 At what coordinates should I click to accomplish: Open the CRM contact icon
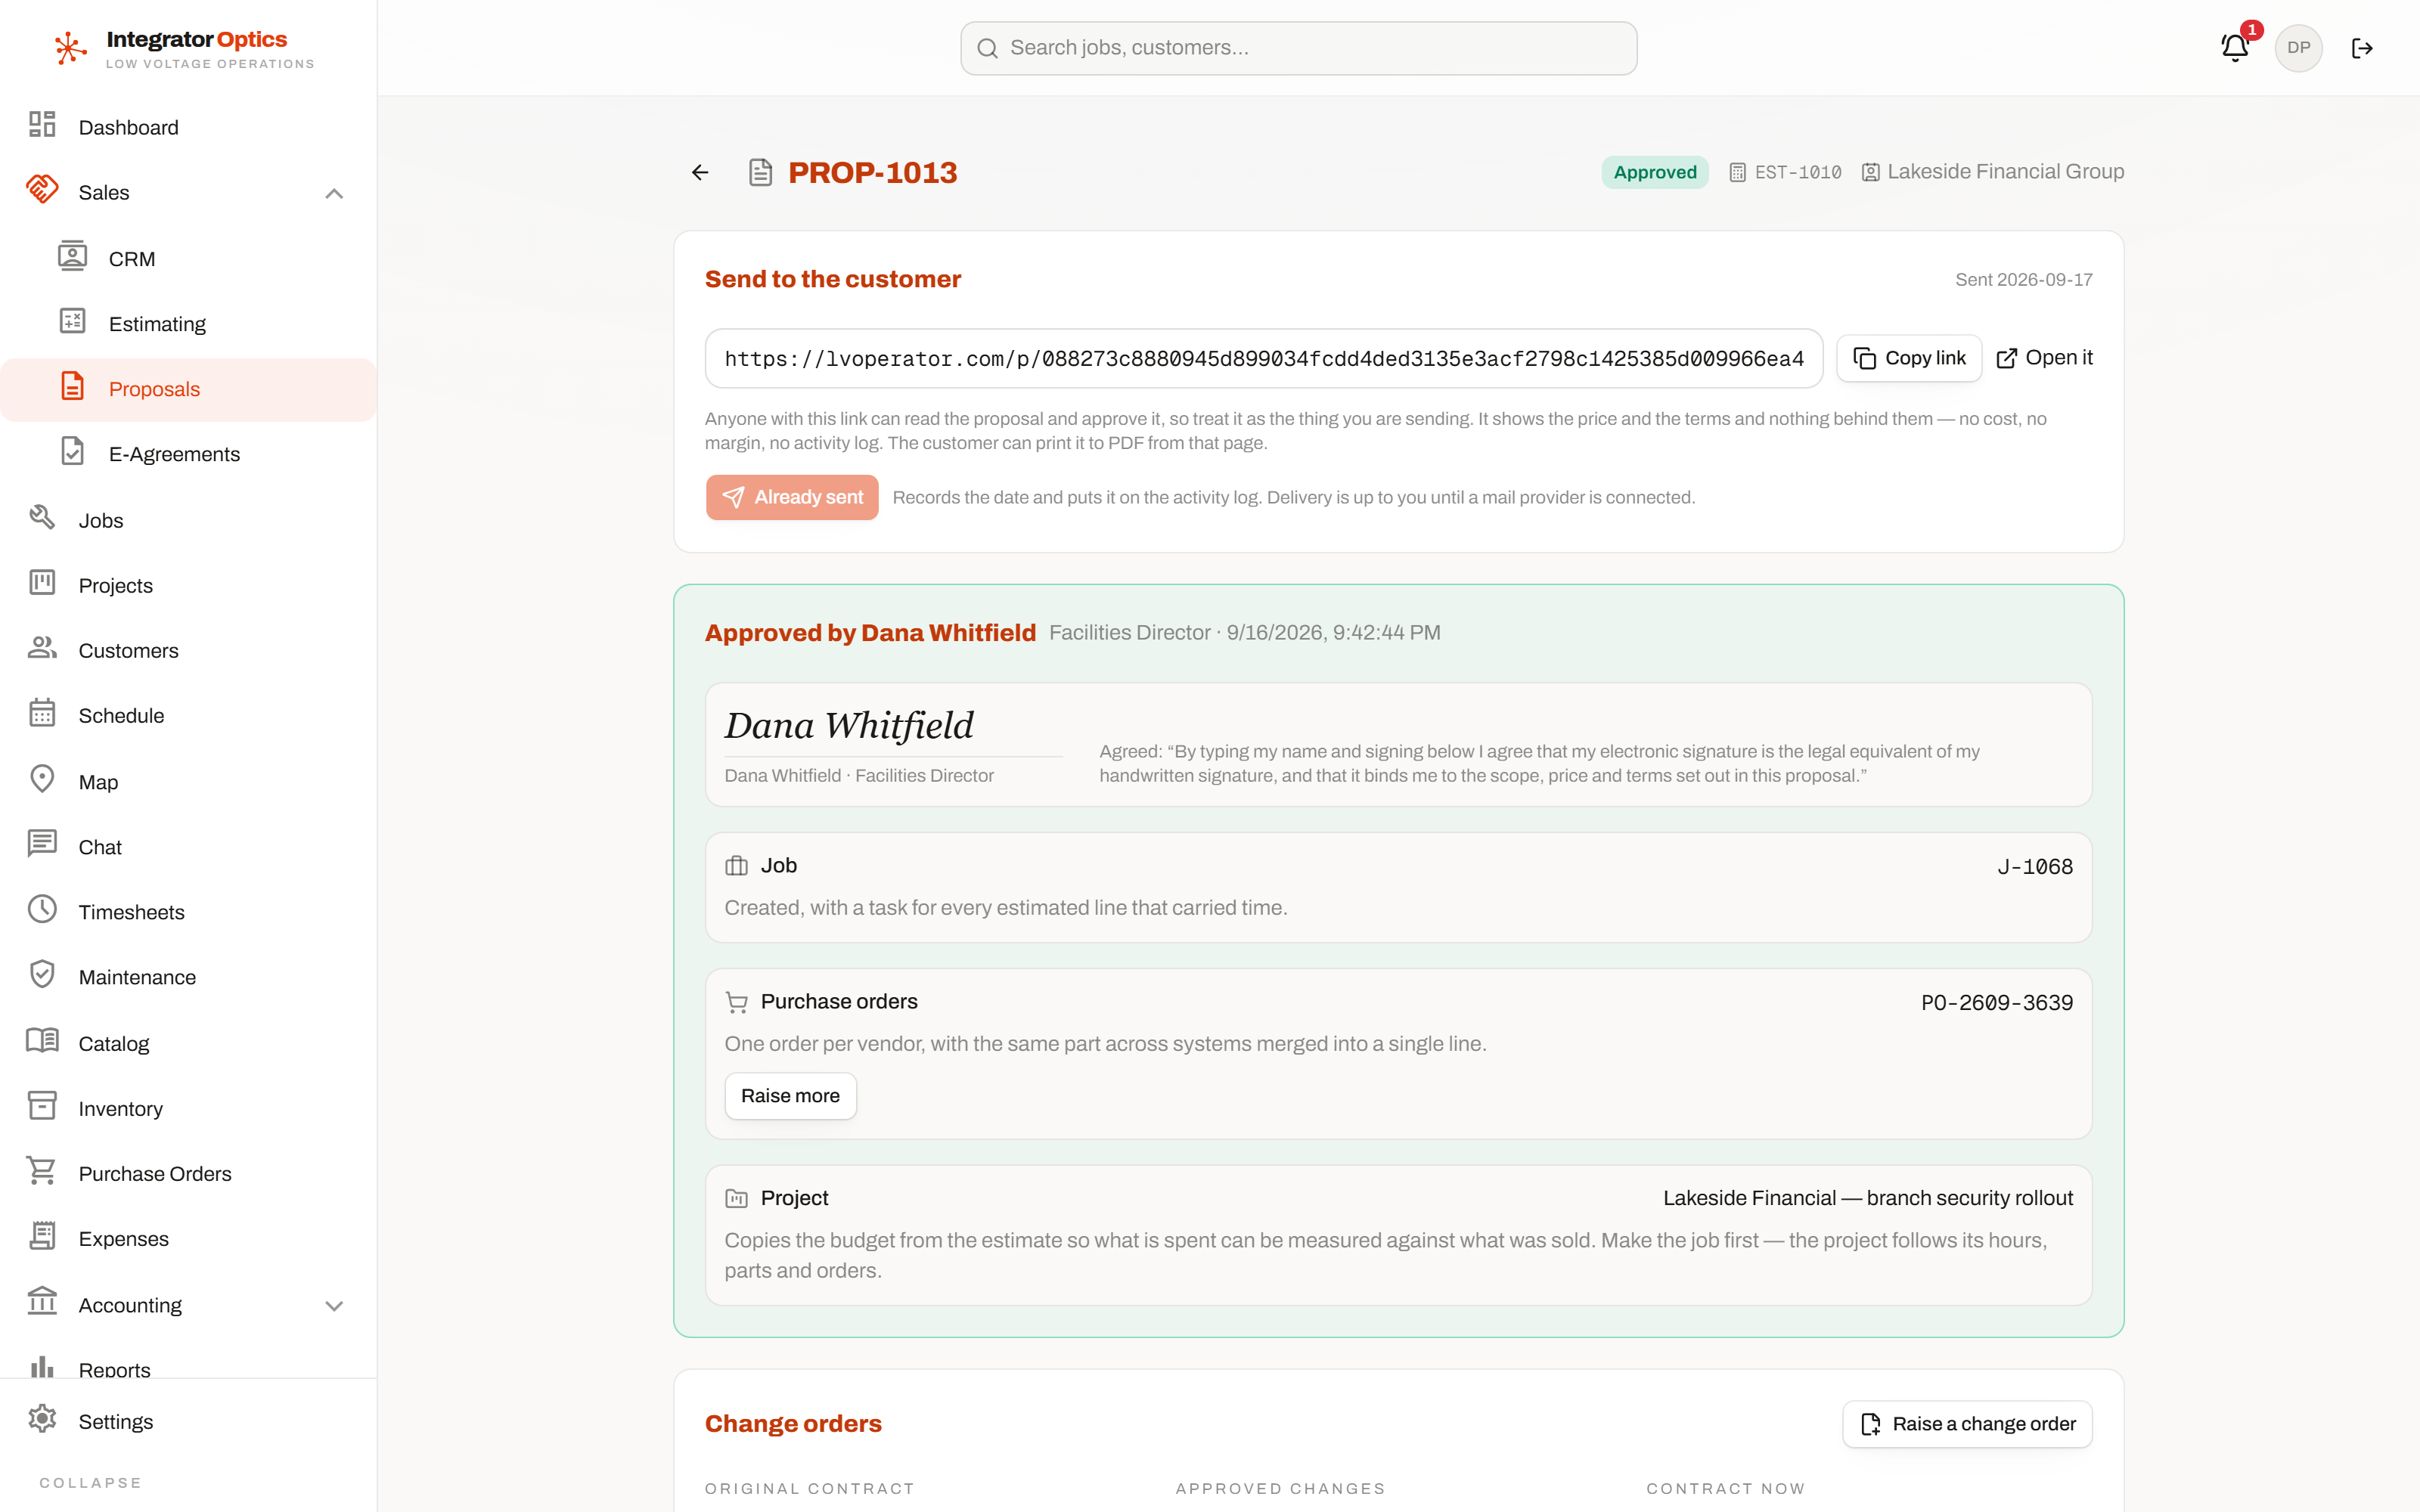click(72, 256)
